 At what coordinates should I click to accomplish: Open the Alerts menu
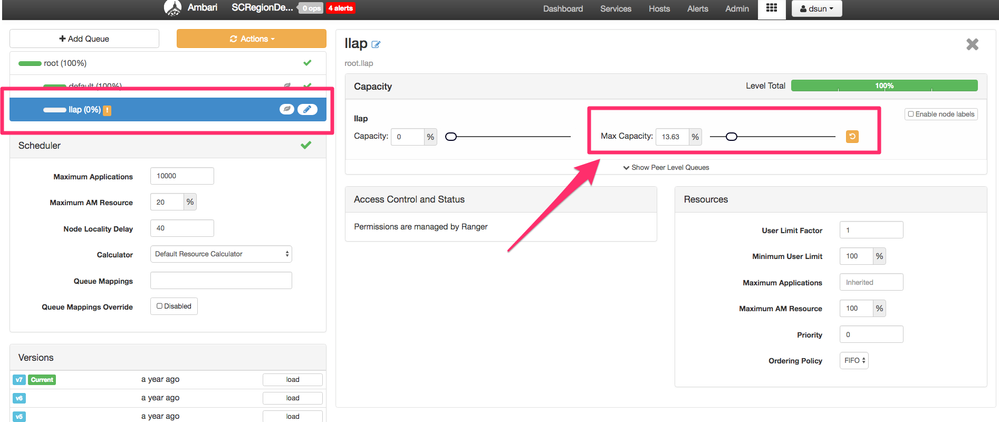(x=698, y=9)
